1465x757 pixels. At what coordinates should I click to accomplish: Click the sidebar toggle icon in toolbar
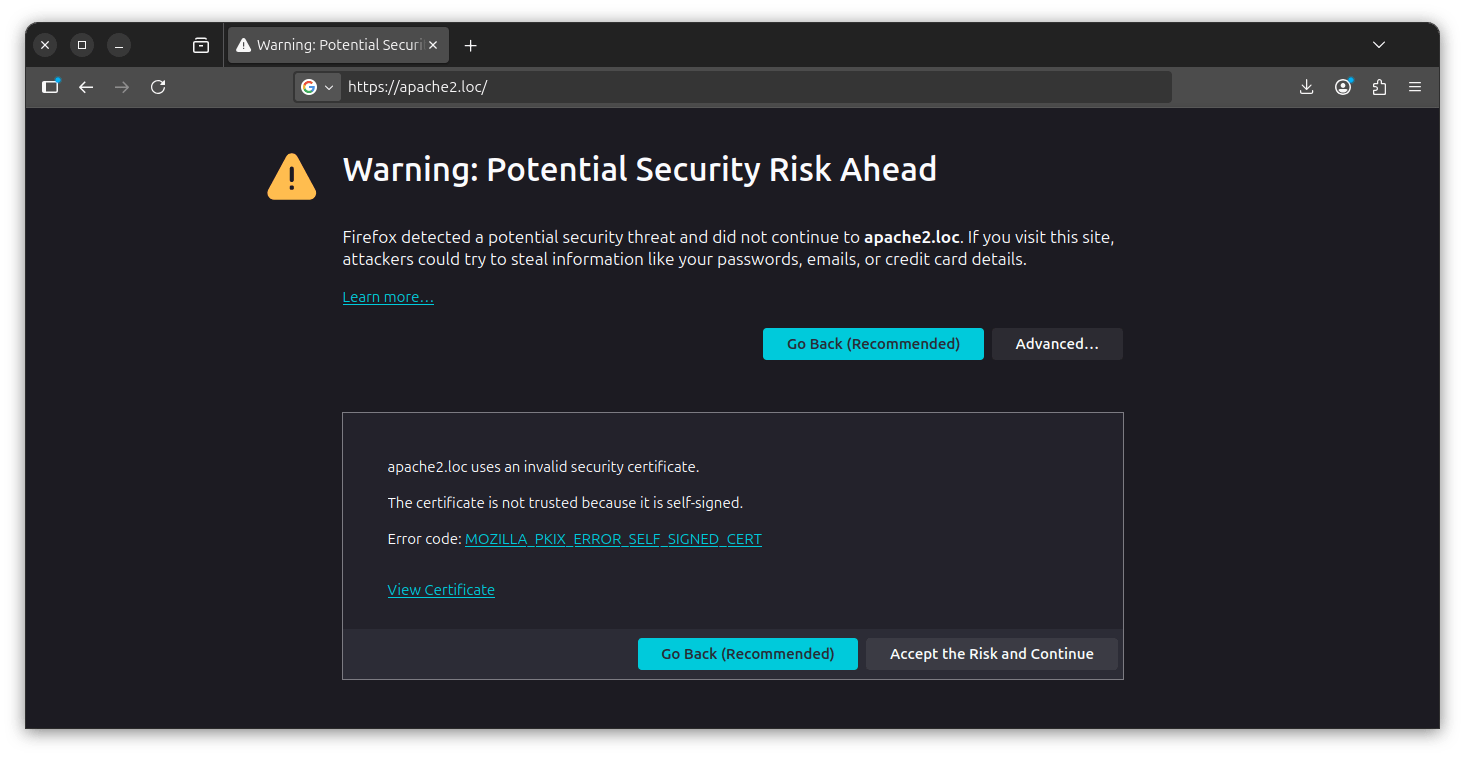50,87
